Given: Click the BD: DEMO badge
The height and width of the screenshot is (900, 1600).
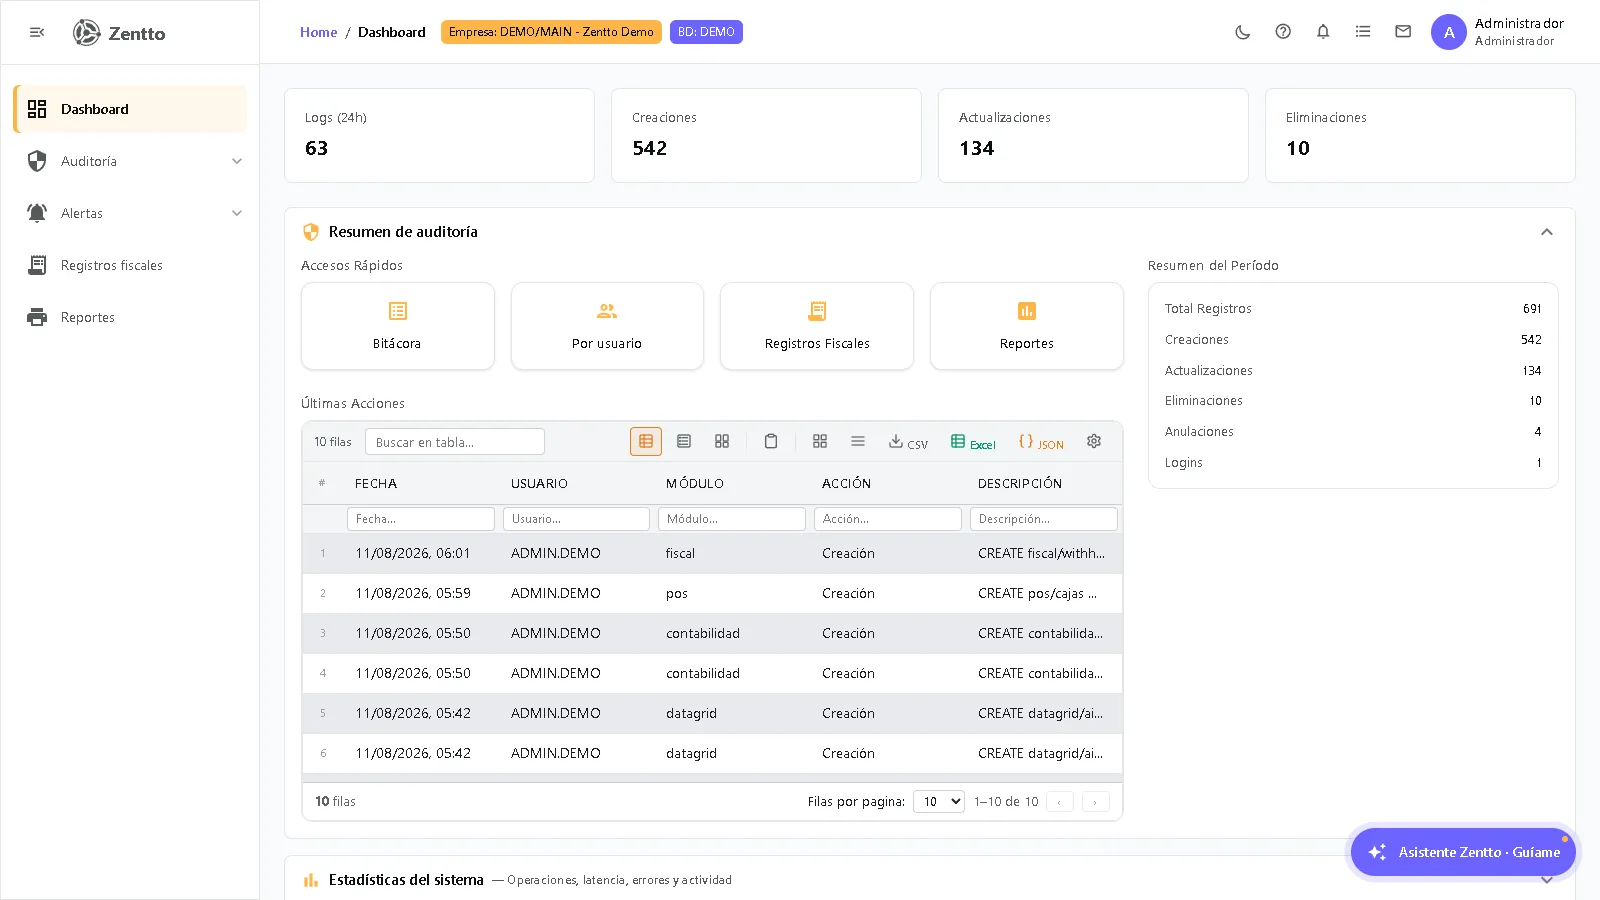Looking at the screenshot, I should coord(706,32).
